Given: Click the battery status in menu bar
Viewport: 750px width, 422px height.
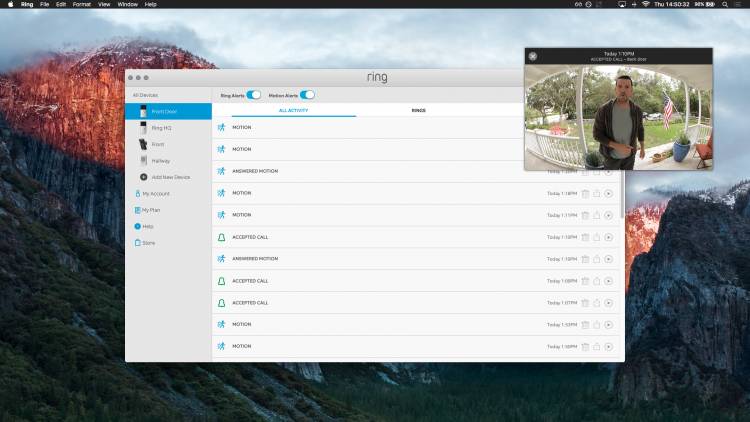Looking at the screenshot, I should [x=705, y=4].
